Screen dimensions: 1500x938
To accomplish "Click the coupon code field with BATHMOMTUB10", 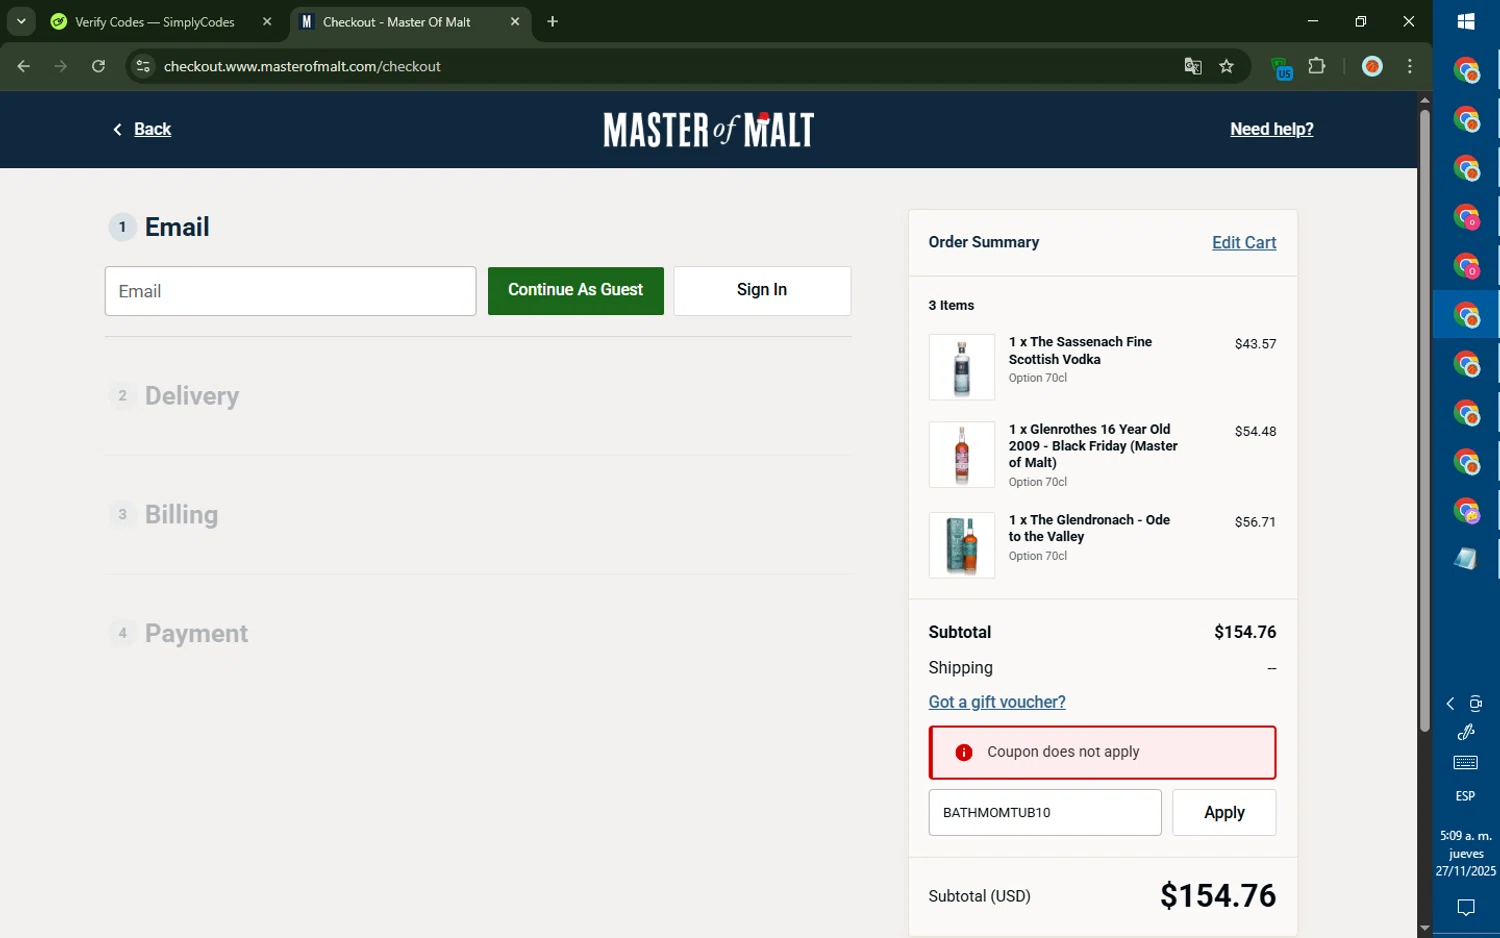I will coord(1045,812).
